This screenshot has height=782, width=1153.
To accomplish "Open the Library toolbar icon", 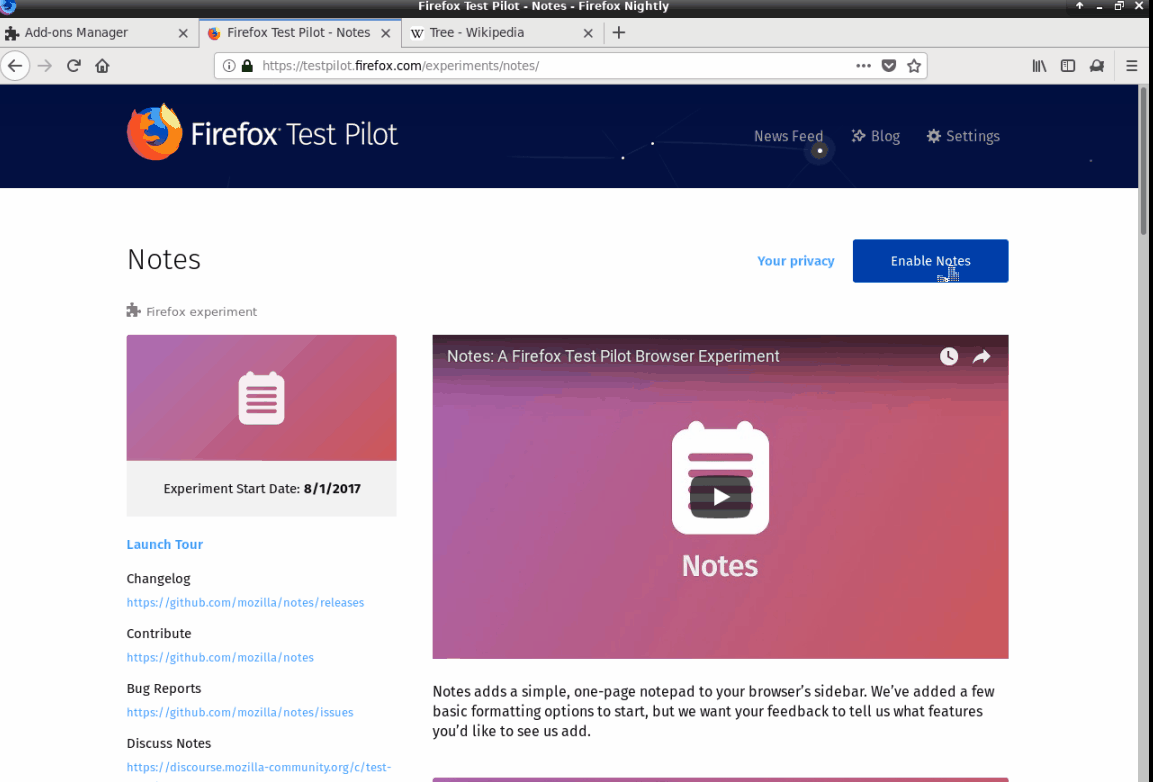I will pos(1039,66).
